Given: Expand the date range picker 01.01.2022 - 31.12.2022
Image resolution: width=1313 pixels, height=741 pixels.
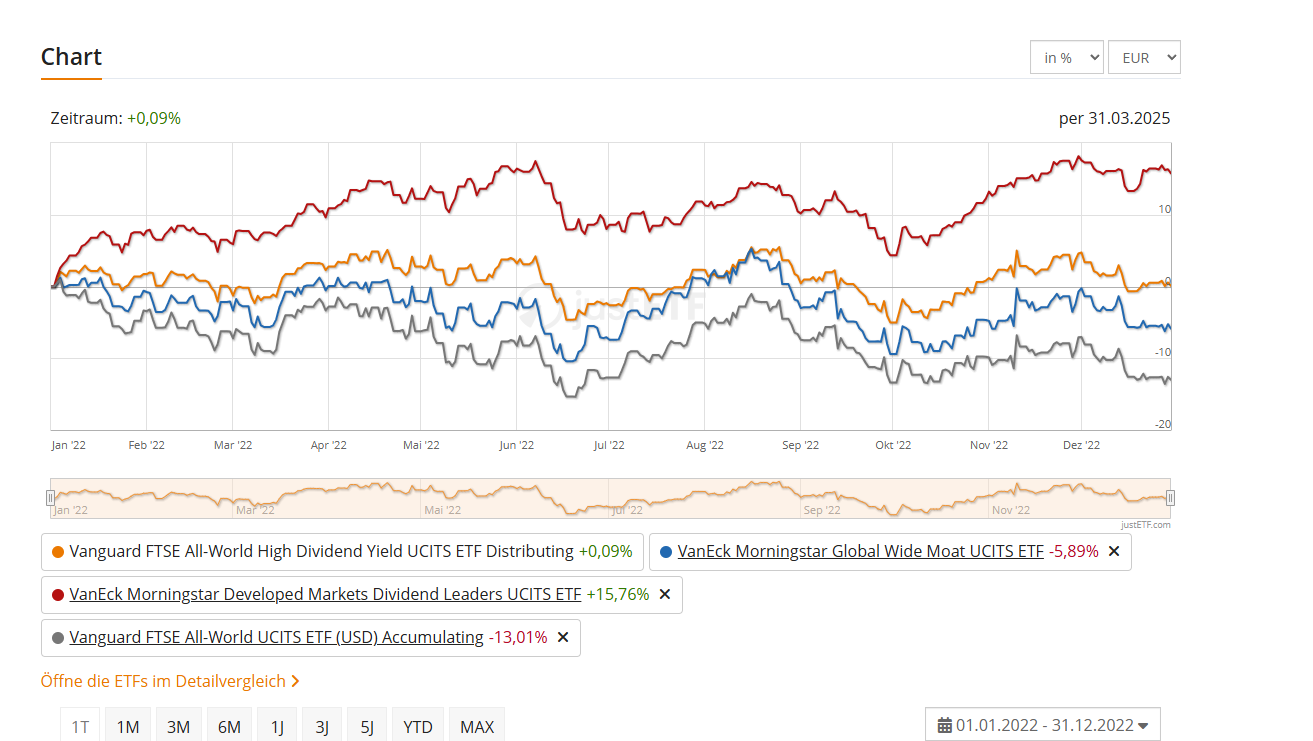Looking at the screenshot, I should coord(1043,726).
